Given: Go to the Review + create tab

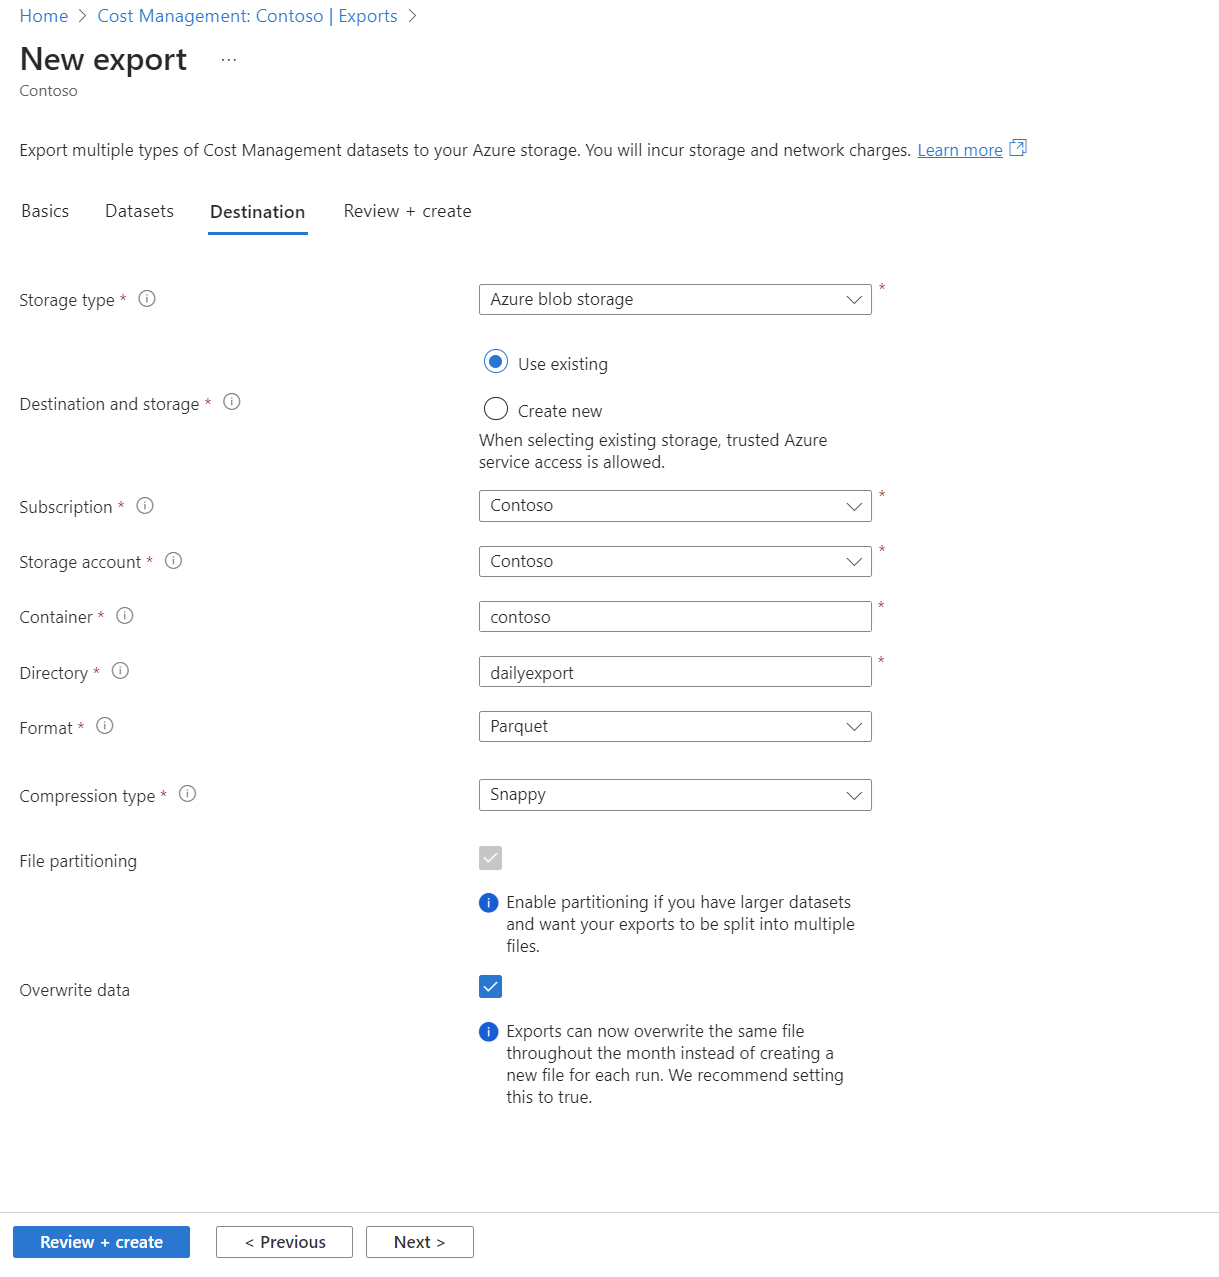Looking at the screenshot, I should click(x=407, y=211).
